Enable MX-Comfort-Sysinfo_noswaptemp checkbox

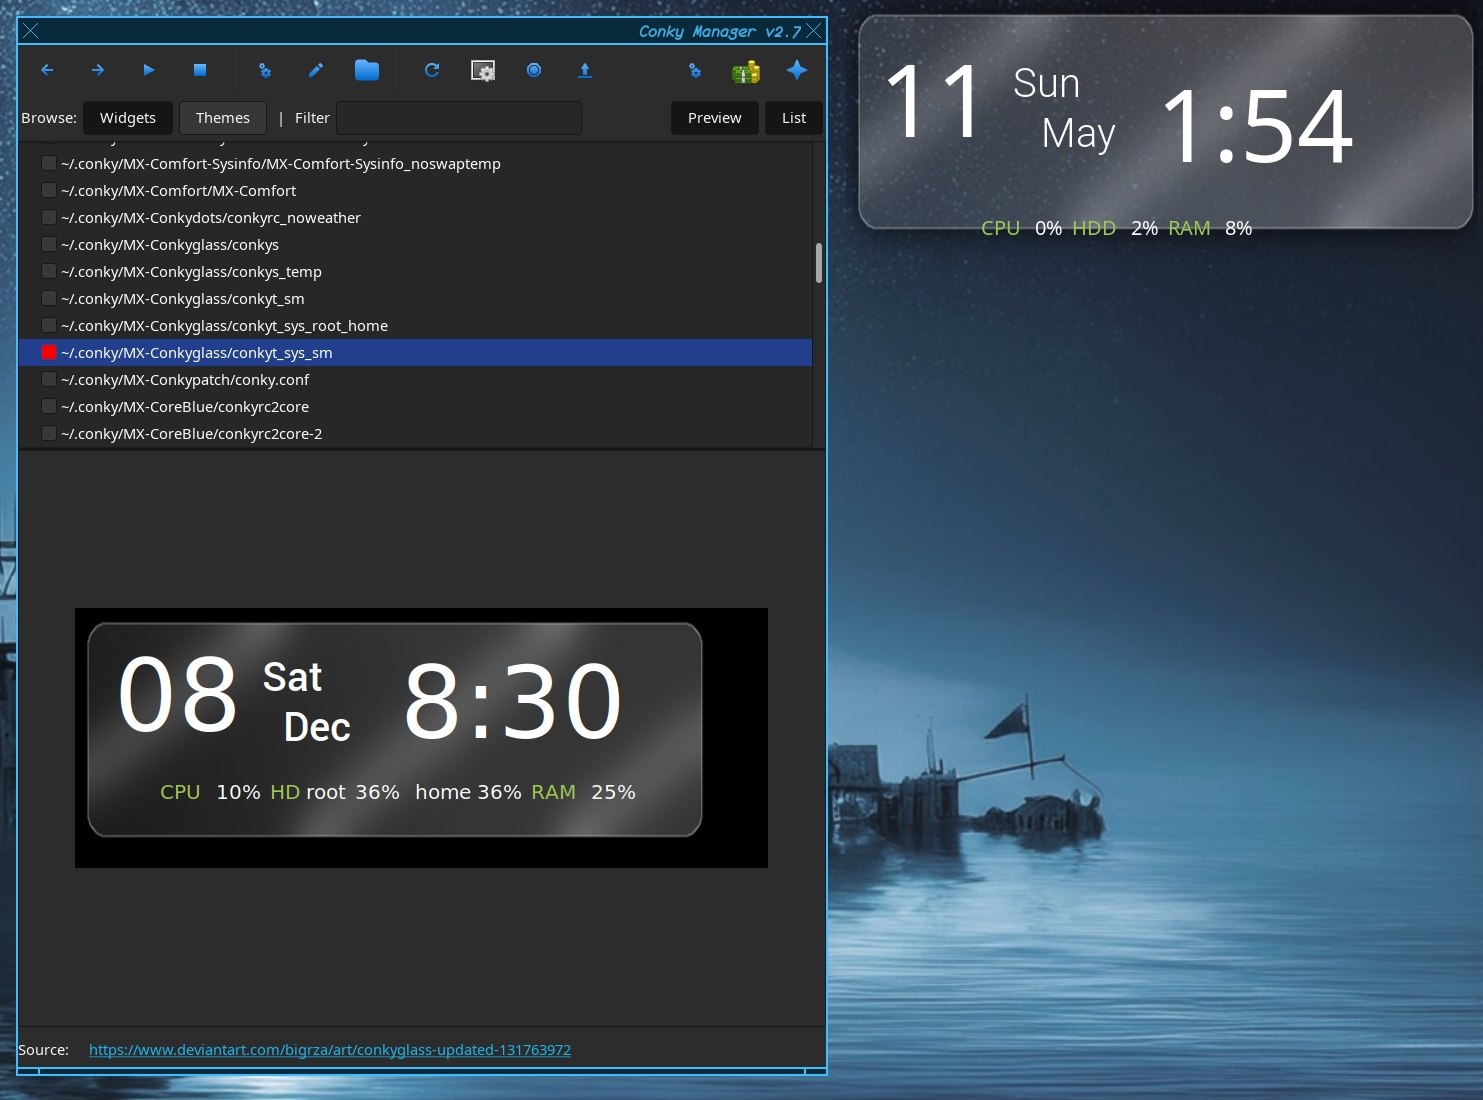point(48,163)
